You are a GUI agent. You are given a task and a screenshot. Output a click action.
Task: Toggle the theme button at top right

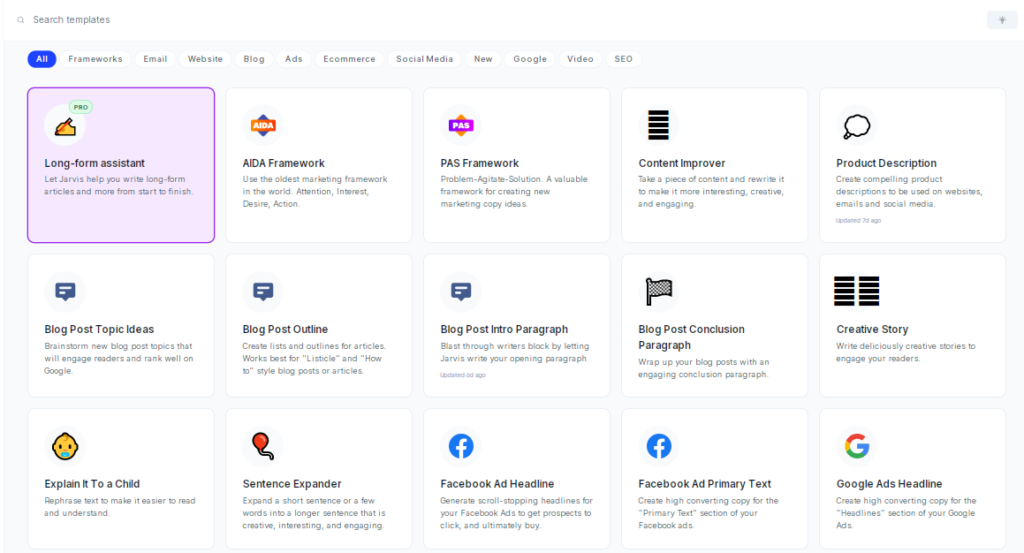1001,20
